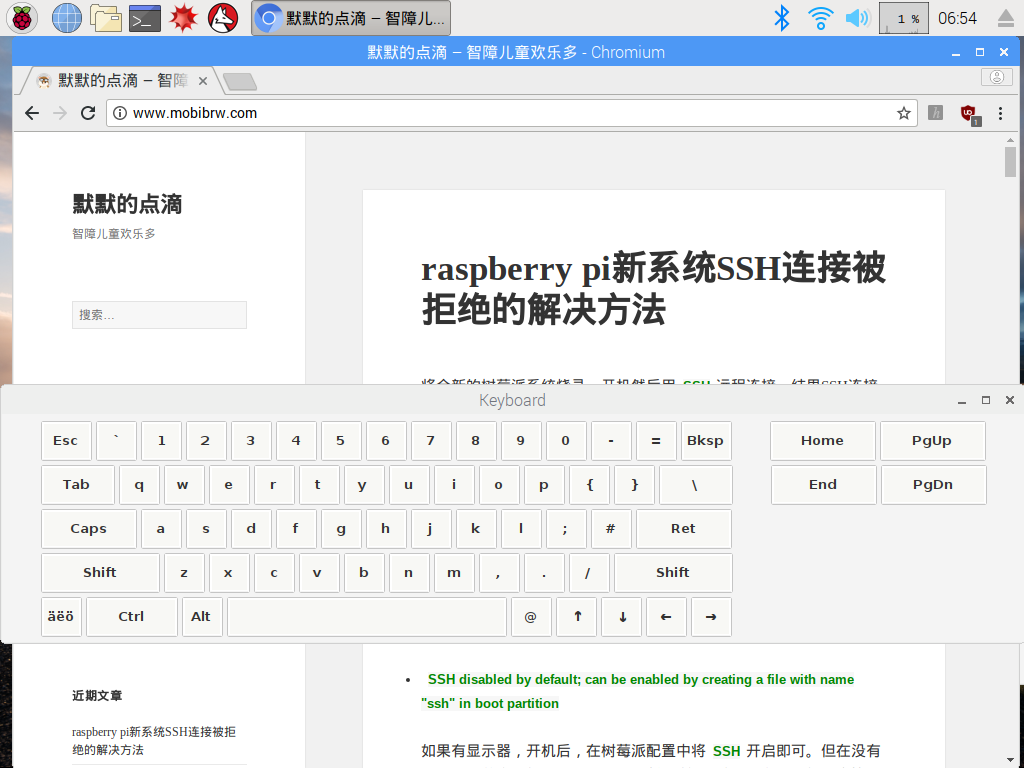Screen dimensions: 1024x768
Task: Switch to the 默默的点滴 browser tab
Action: pyautogui.click(x=115, y=81)
